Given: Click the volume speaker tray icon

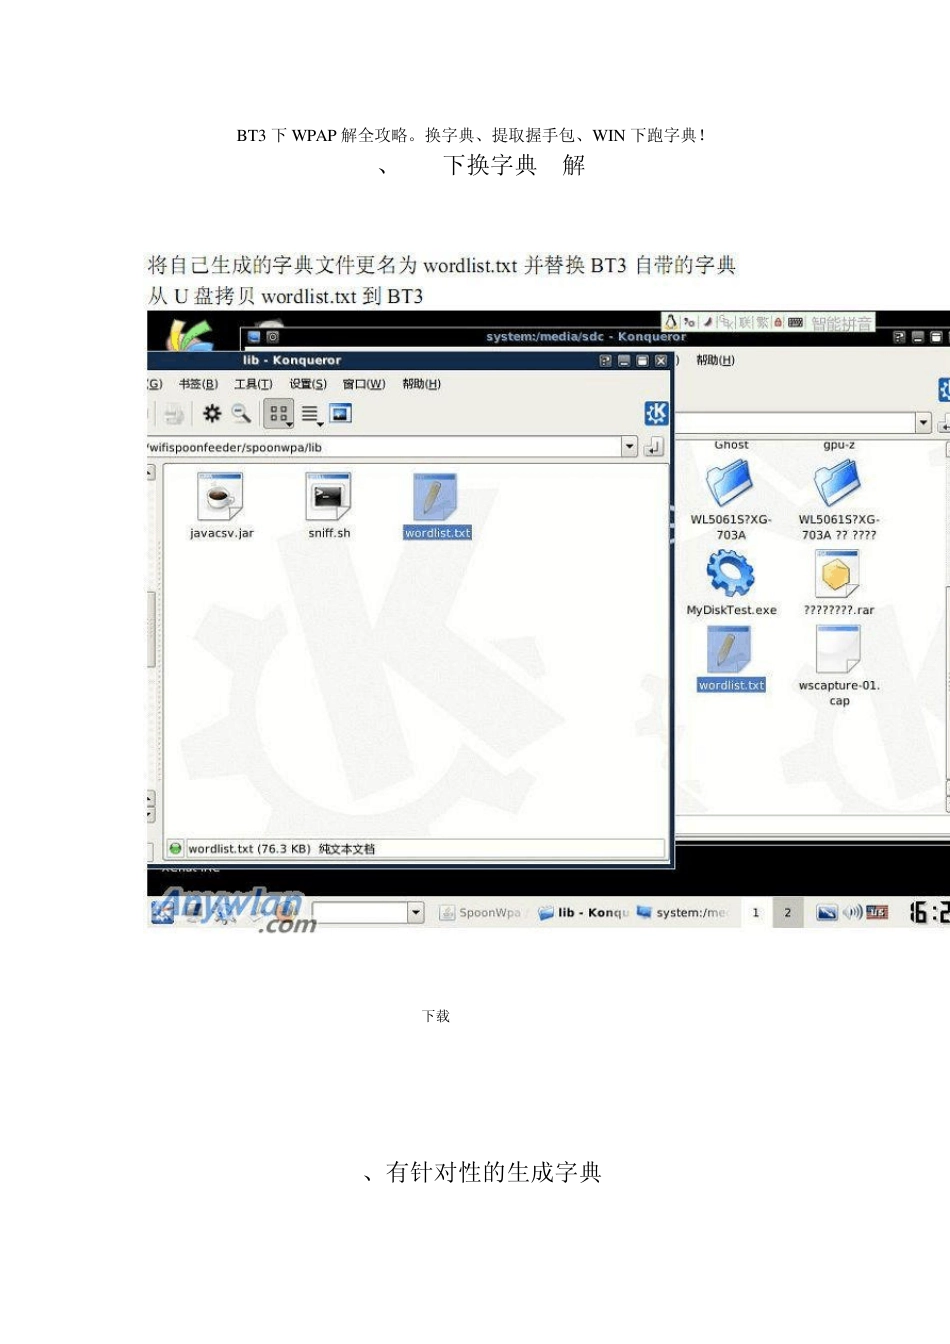Looking at the screenshot, I should [852, 912].
